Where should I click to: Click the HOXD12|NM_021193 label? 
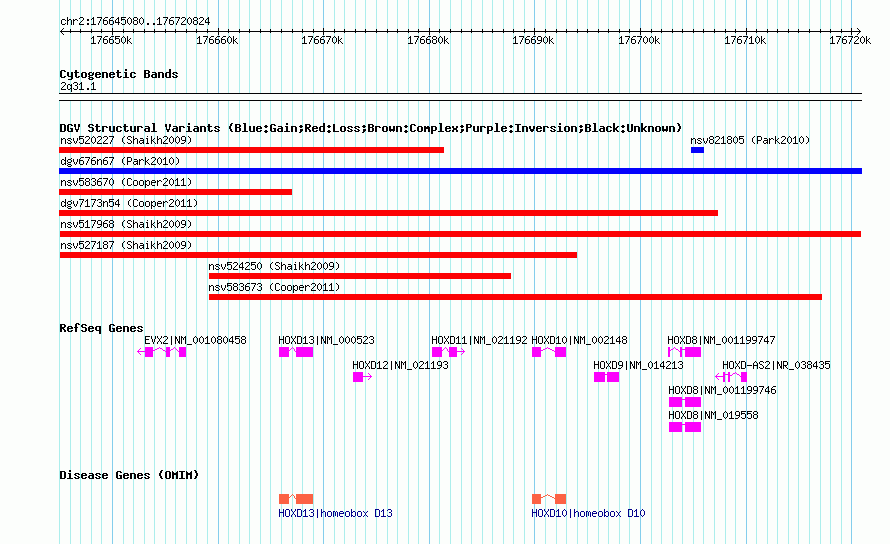pyautogui.click(x=400, y=365)
